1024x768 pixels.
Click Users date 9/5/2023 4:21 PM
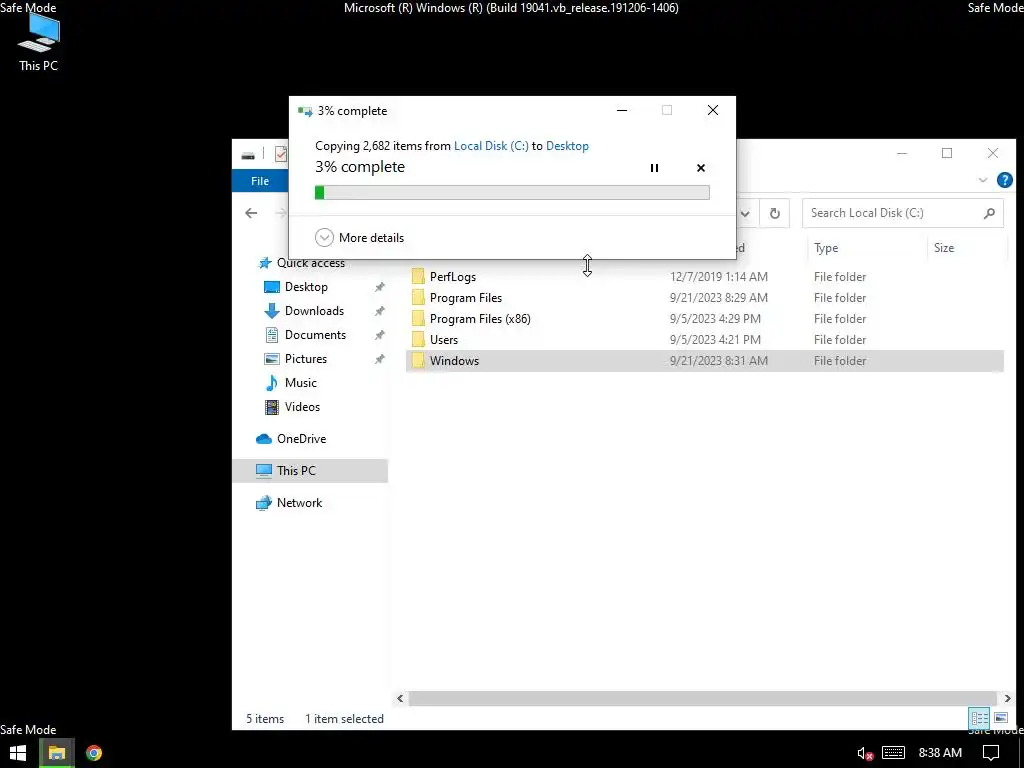point(715,340)
